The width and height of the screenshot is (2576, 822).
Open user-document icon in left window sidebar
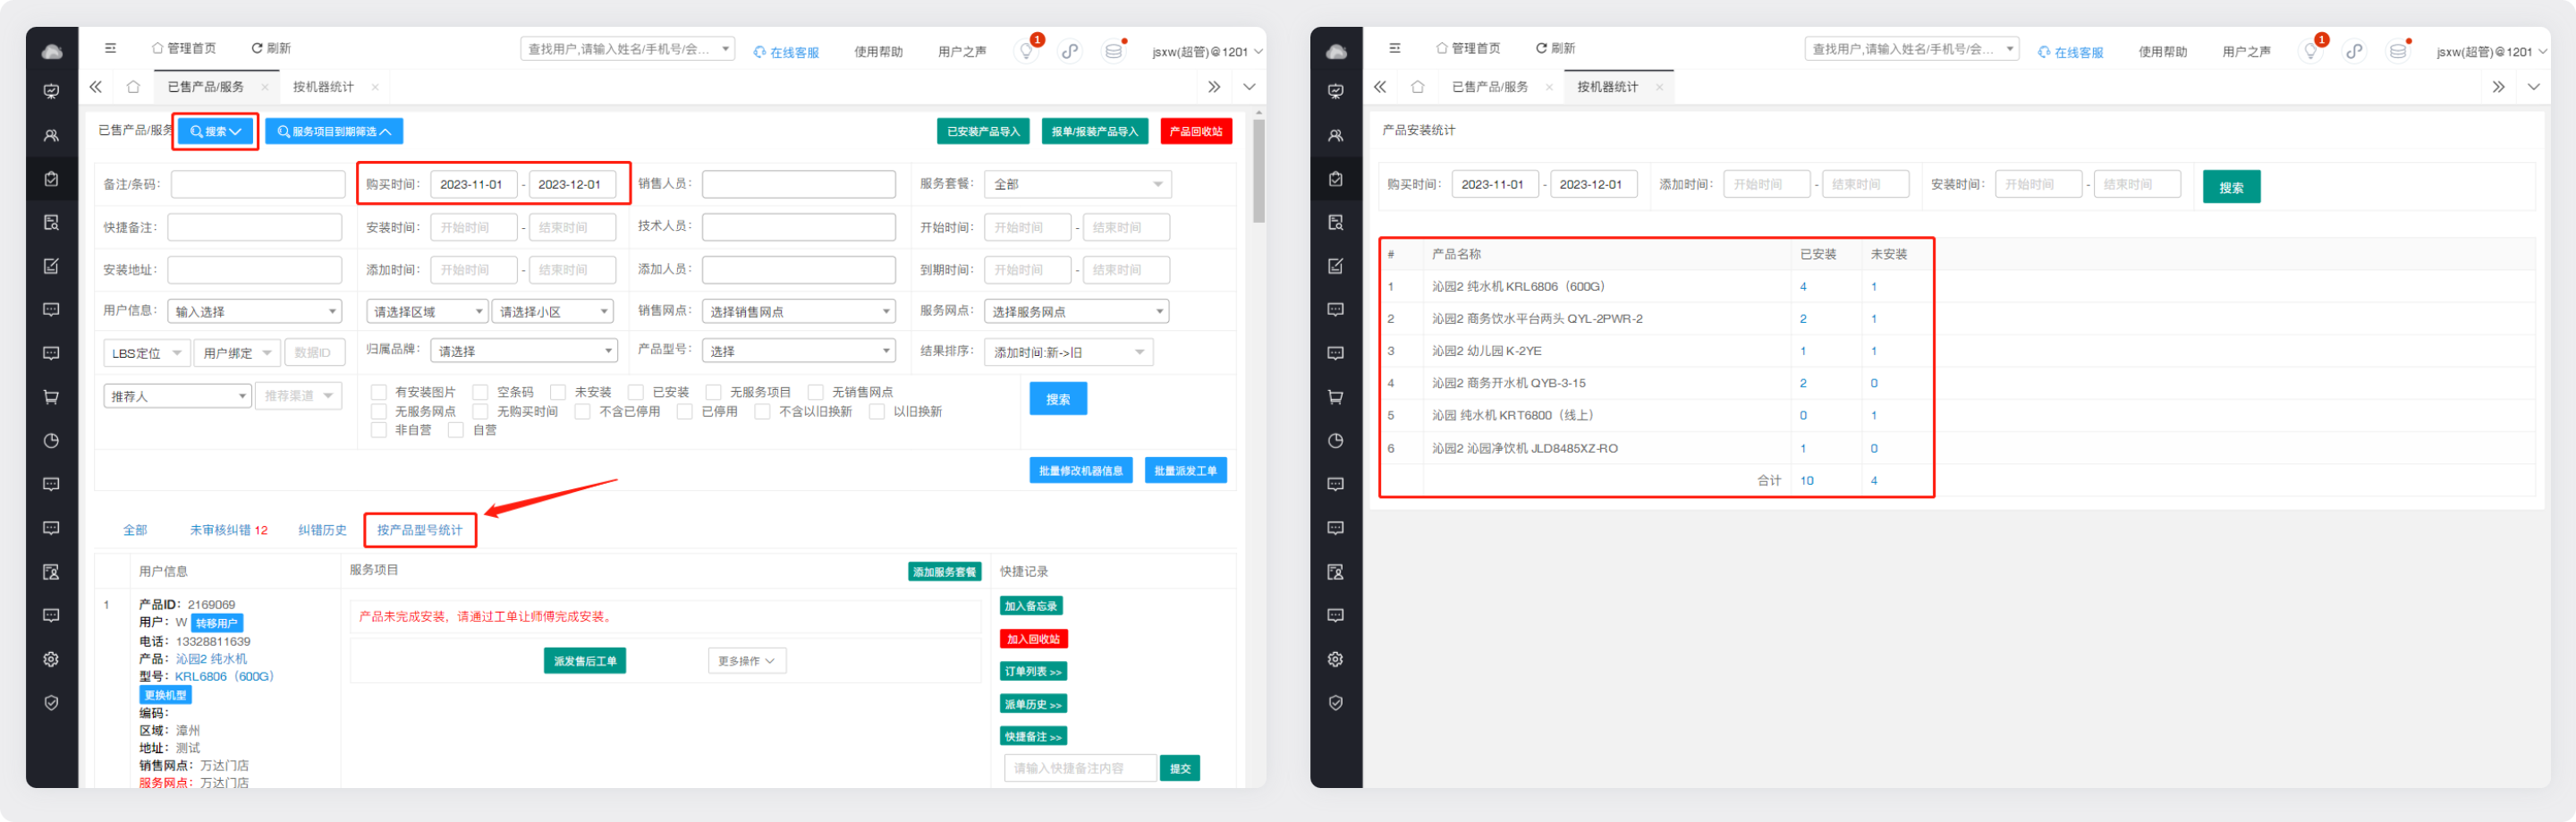(52, 572)
